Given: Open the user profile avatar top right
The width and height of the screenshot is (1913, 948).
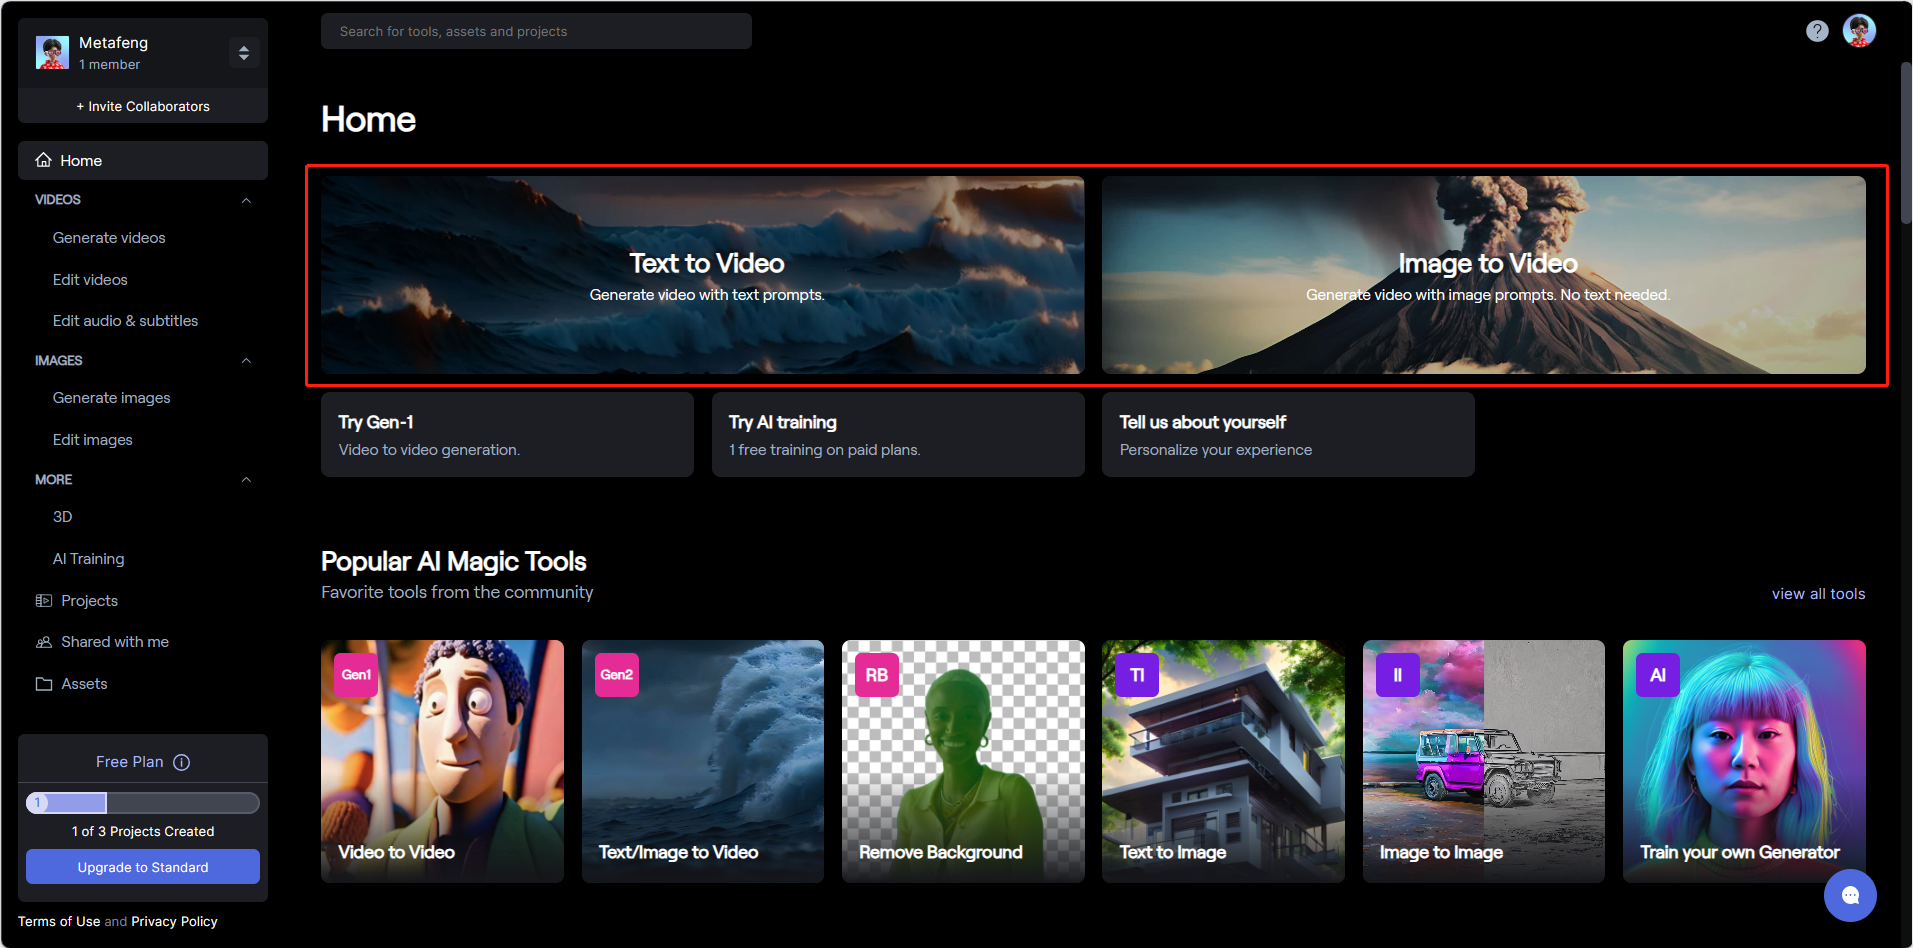Looking at the screenshot, I should point(1859,30).
